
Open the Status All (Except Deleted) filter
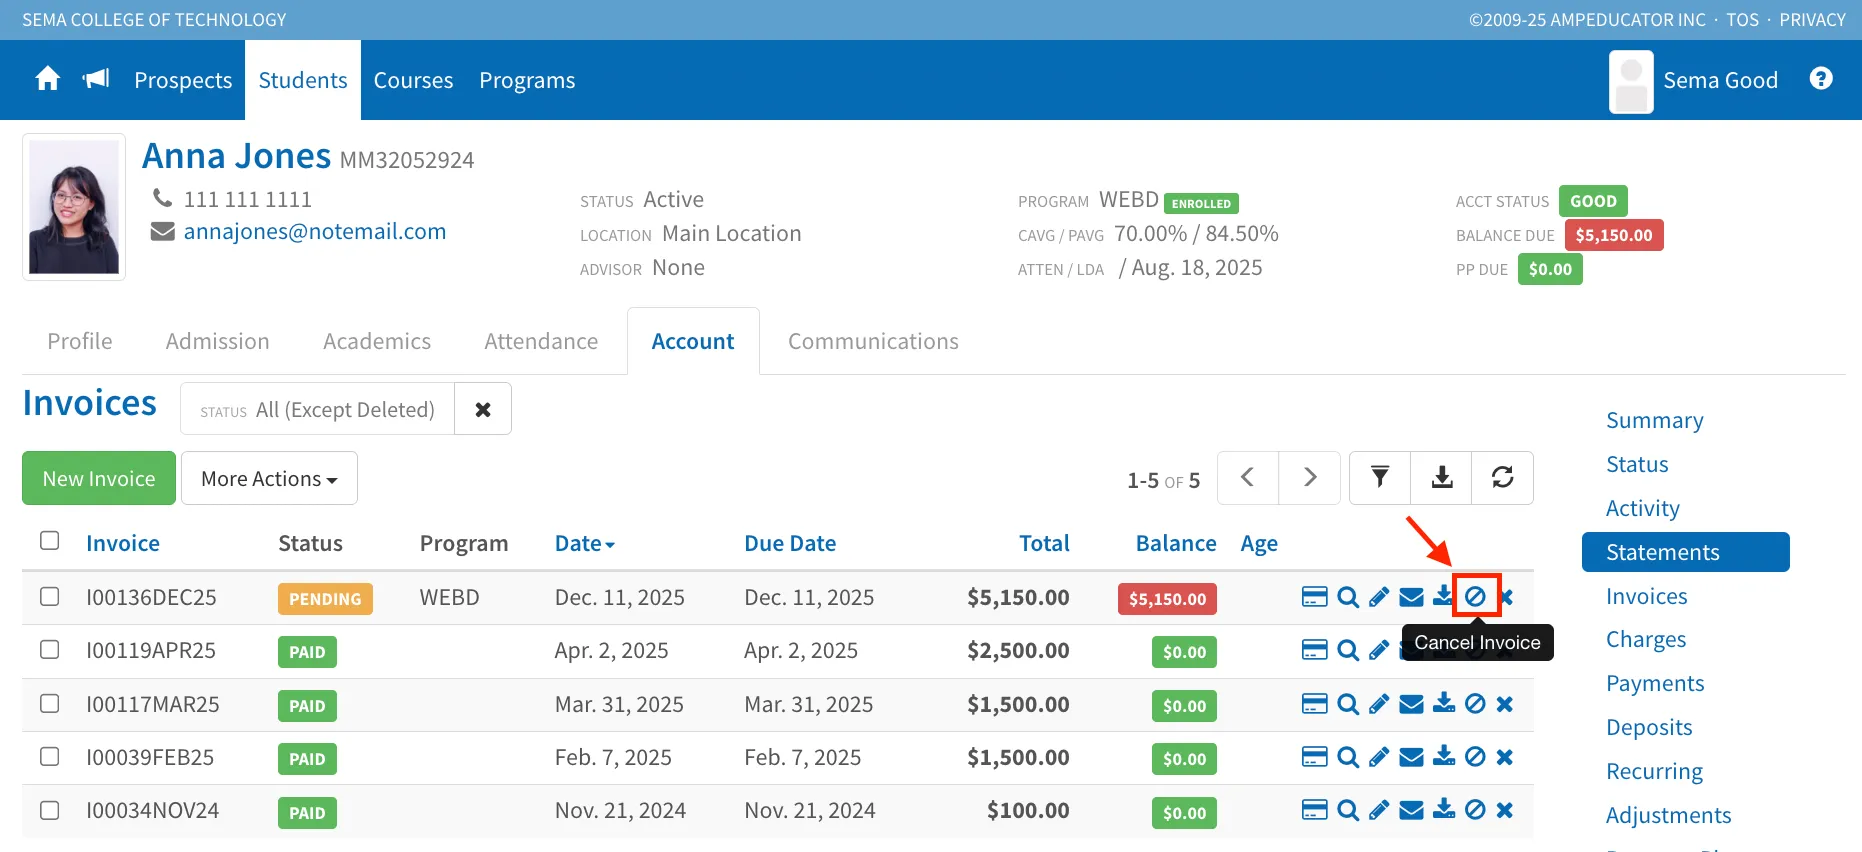pyautogui.click(x=317, y=409)
